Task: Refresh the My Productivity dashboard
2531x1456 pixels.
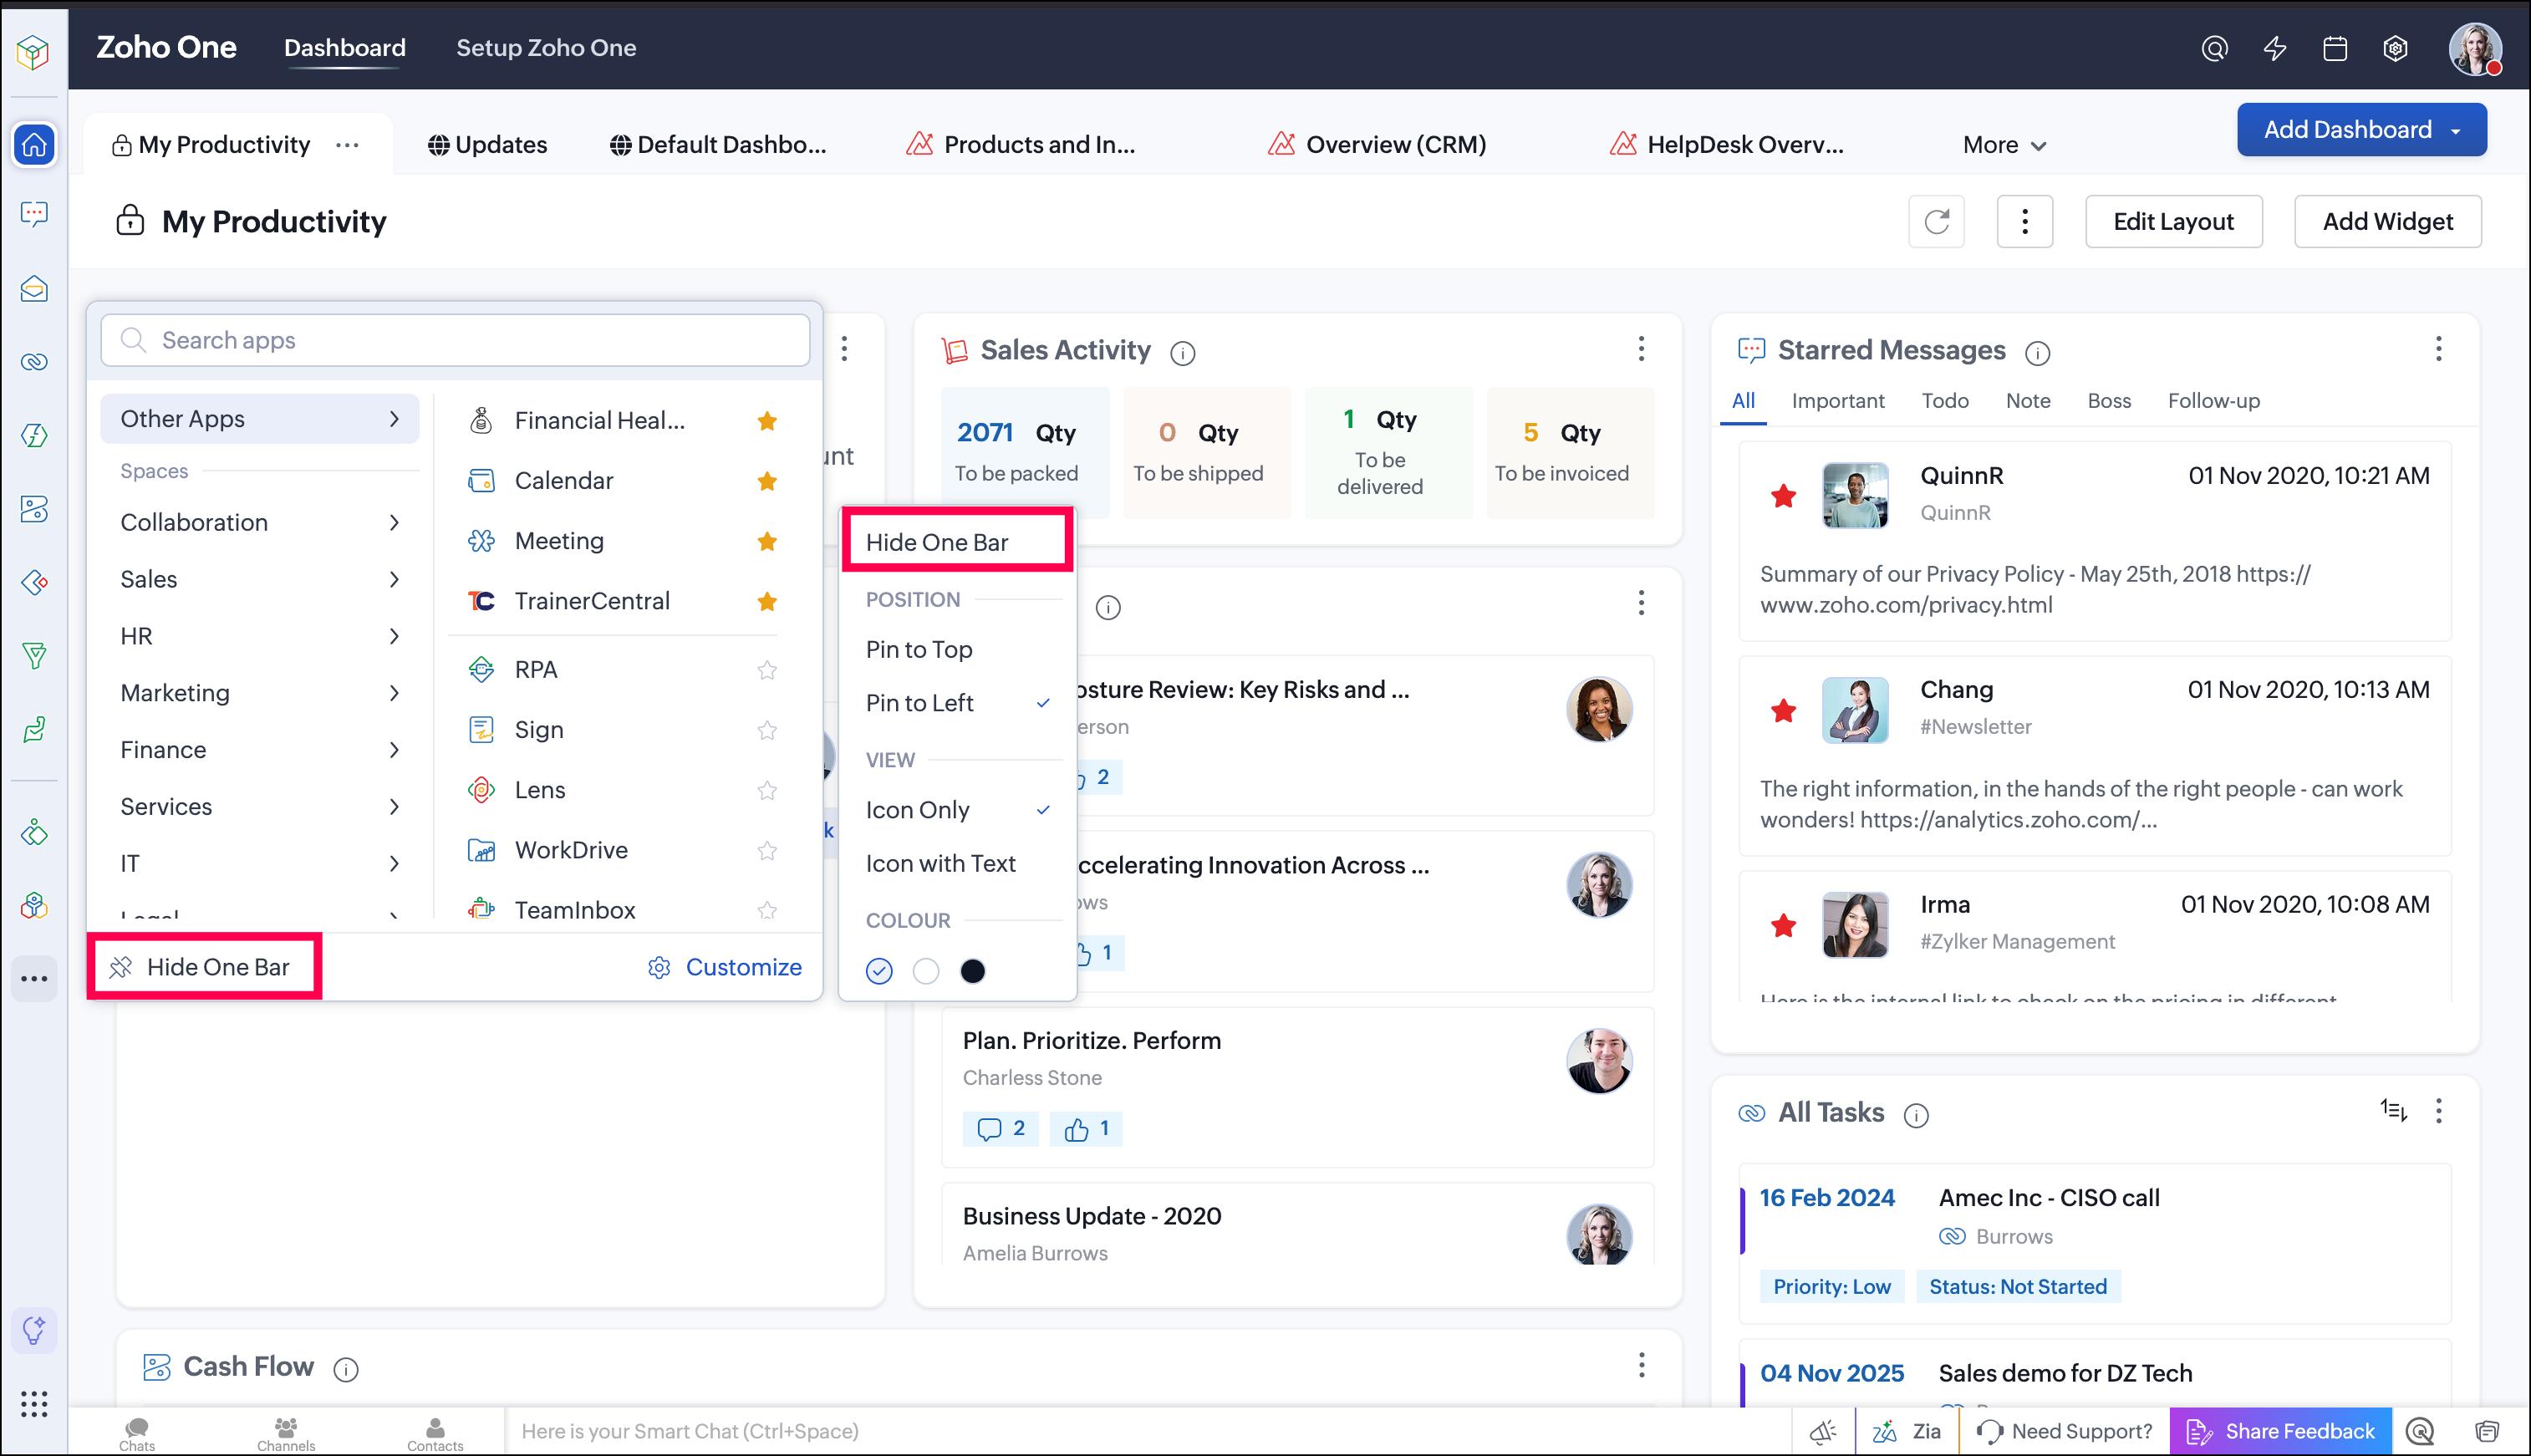Action: point(1937,221)
